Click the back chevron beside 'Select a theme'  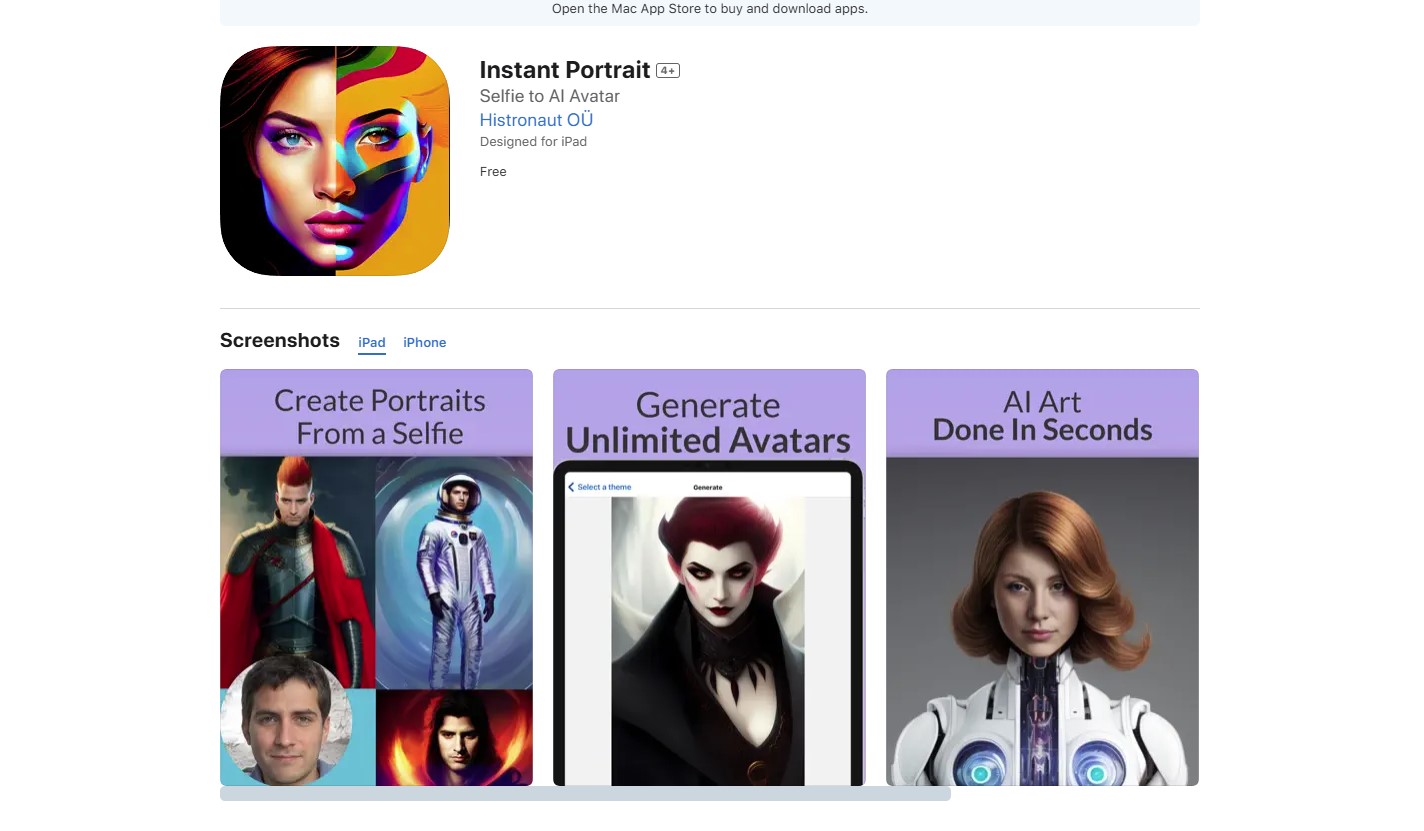pos(571,487)
